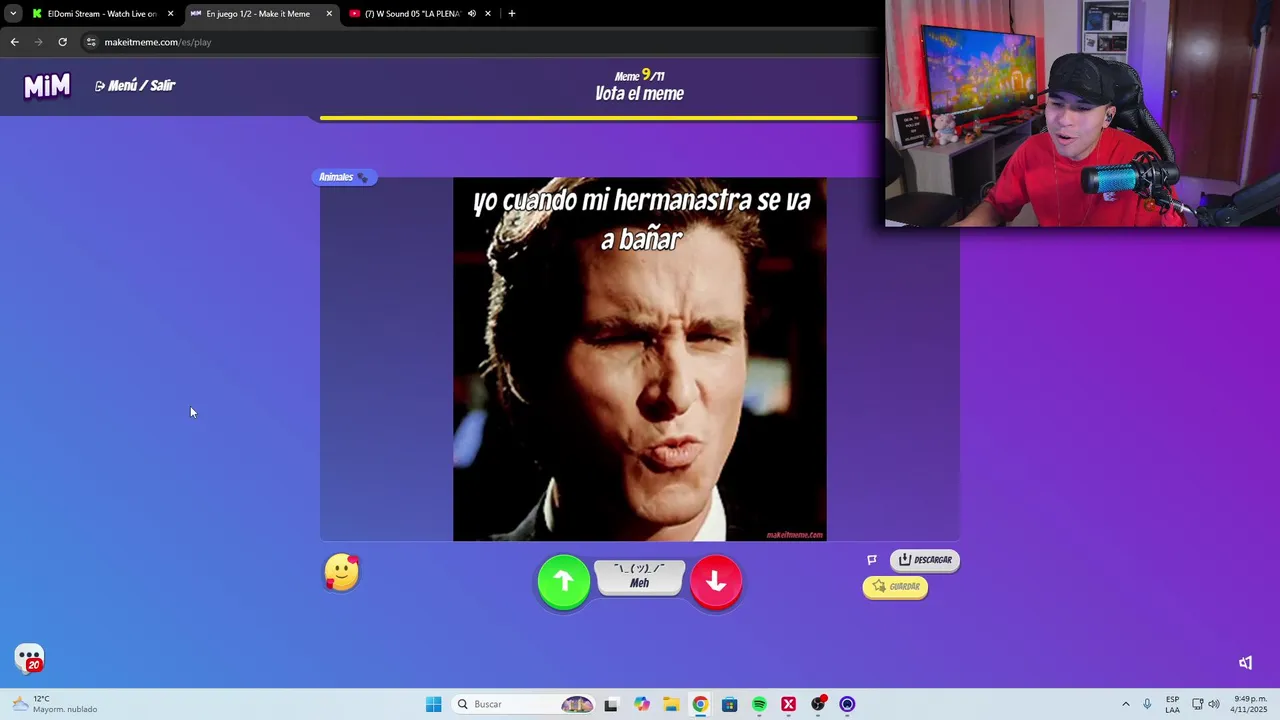Upvote the meme with green arrow
1280x720 pixels.
pyautogui.click(x=564, y=581)
